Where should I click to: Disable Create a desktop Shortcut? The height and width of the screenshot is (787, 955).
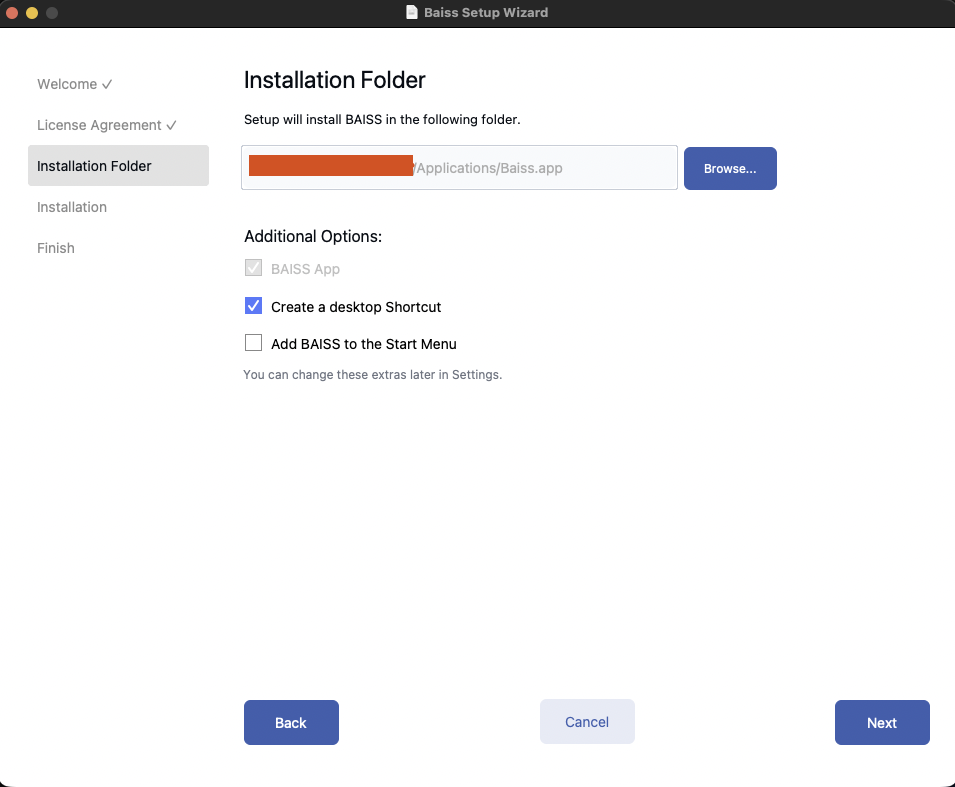(x=253, y=305)
